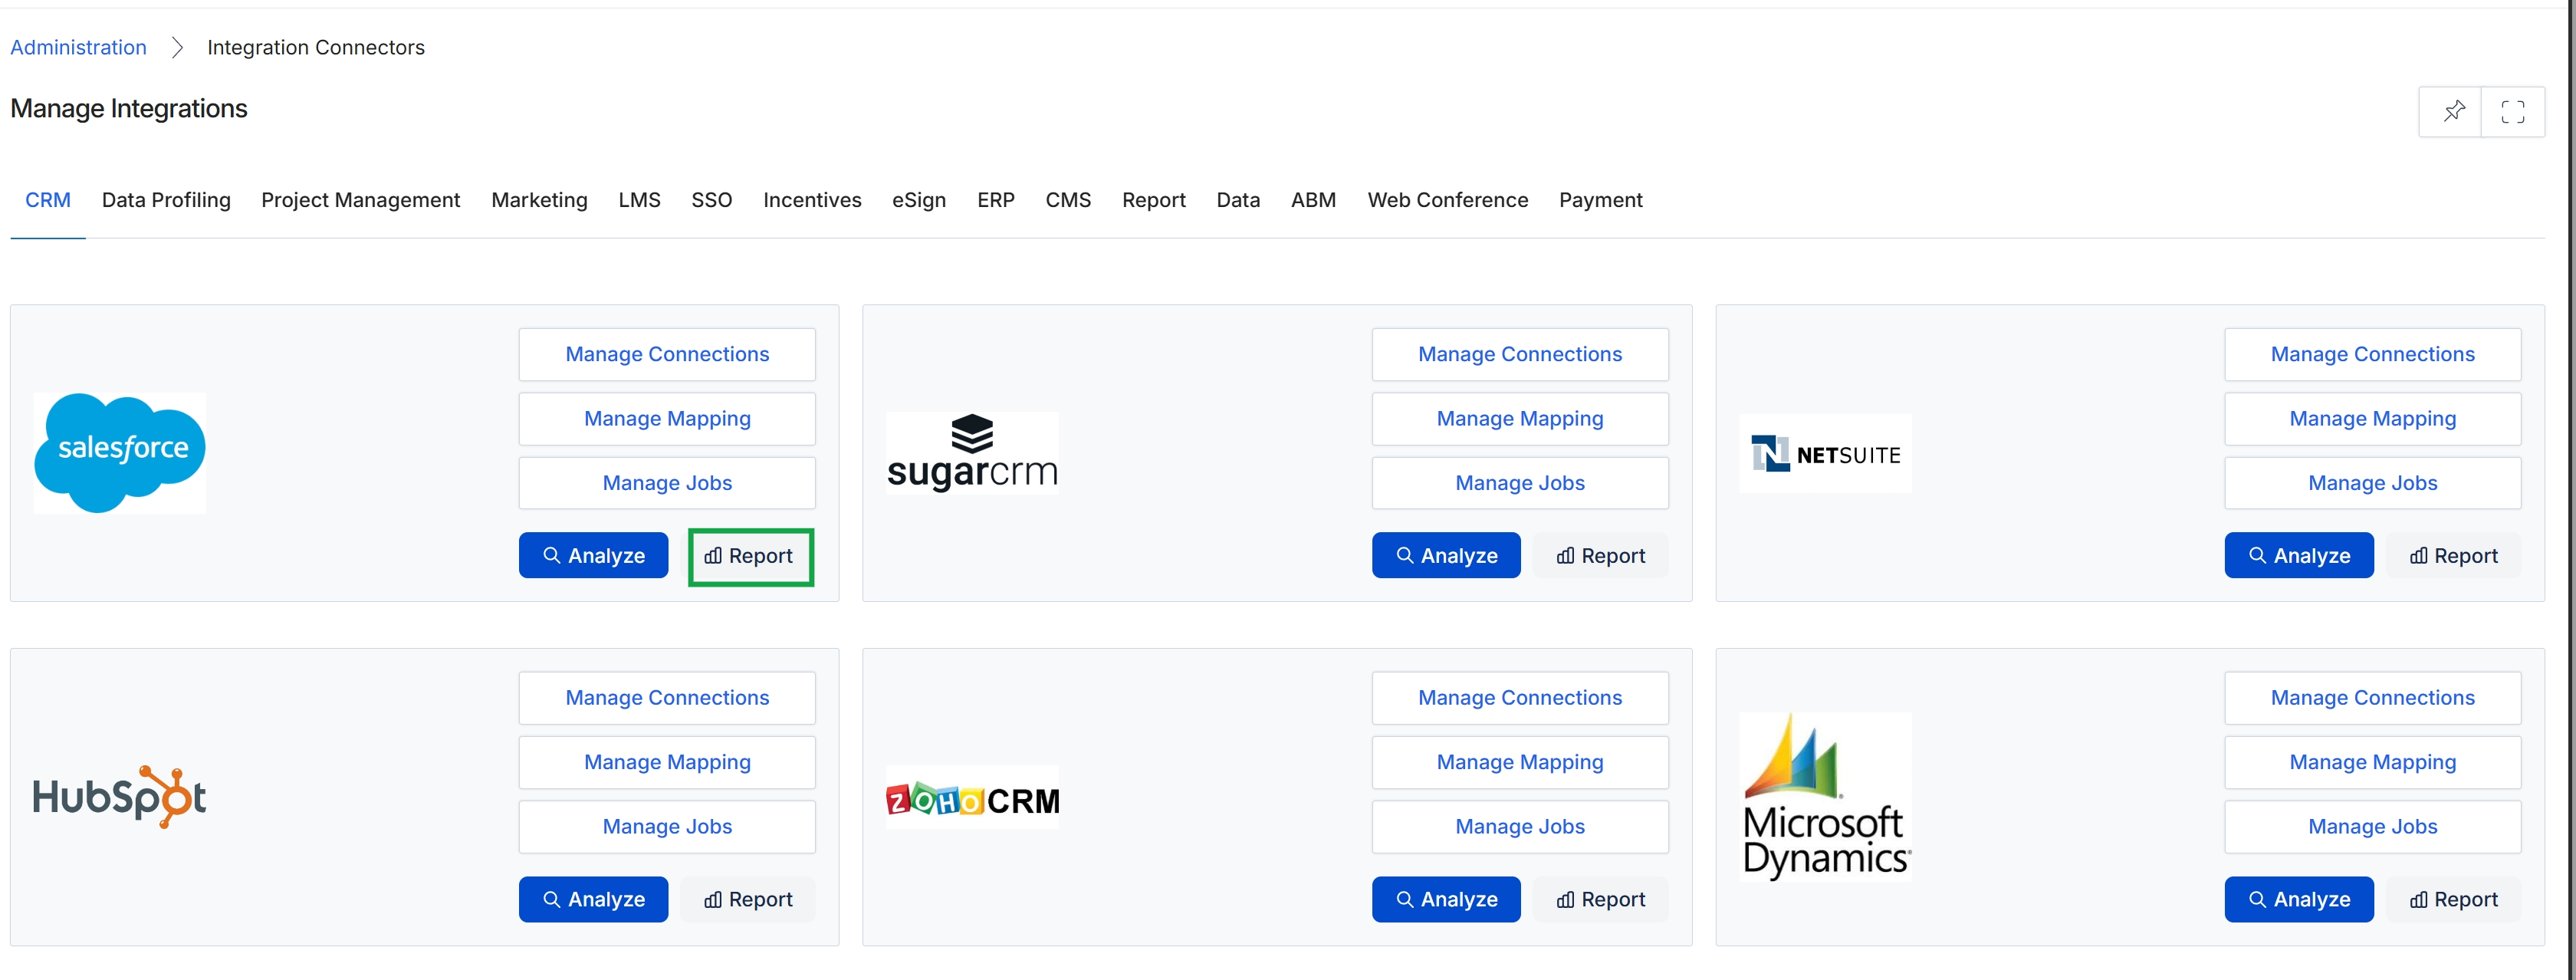Open Manage Jobs for Microsoft Dynamics
Viewport: 2576px width, 980px height.
(2373, 827)
